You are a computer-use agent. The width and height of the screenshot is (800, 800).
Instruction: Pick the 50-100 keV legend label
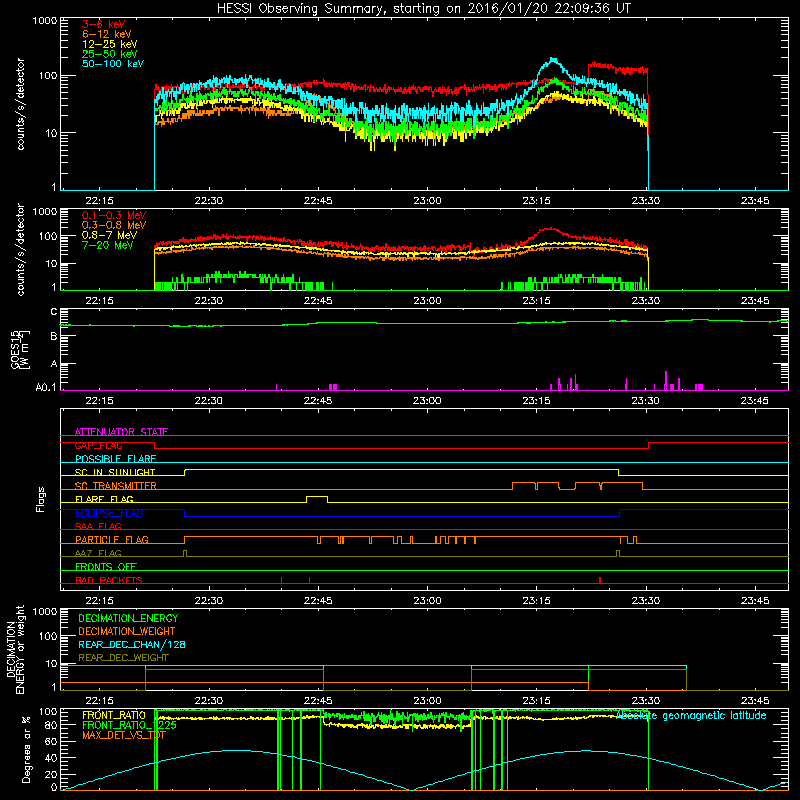pyautogui.click(x=112, y=64)
